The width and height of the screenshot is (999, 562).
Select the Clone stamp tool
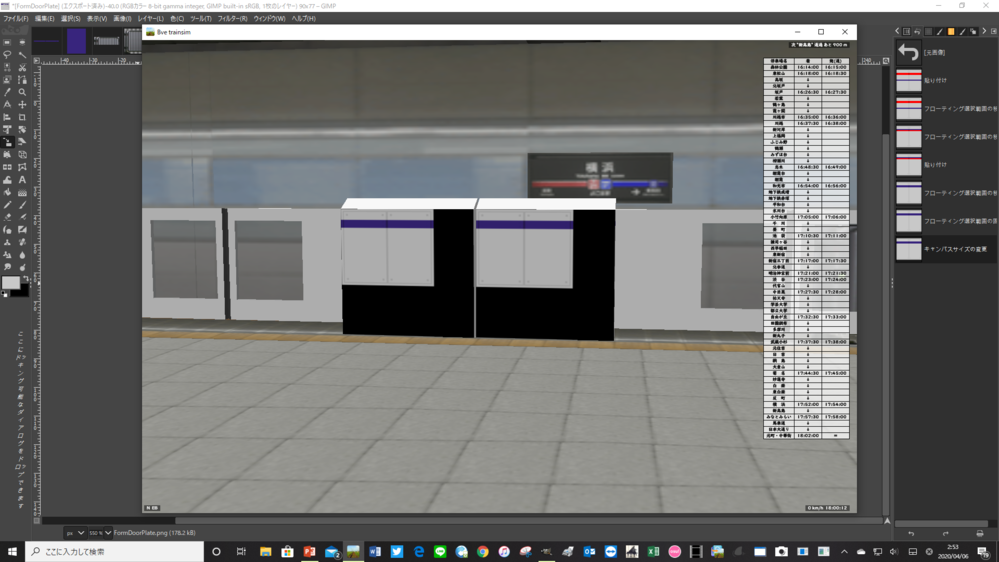(7, 242)
